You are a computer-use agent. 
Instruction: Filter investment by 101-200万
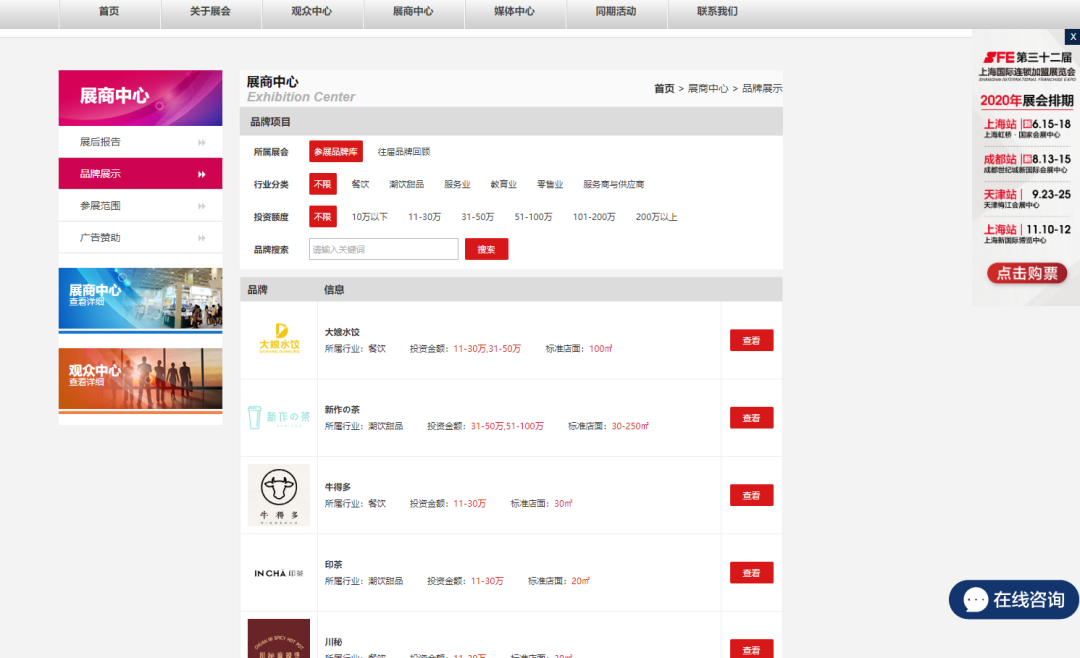[594, 217]
